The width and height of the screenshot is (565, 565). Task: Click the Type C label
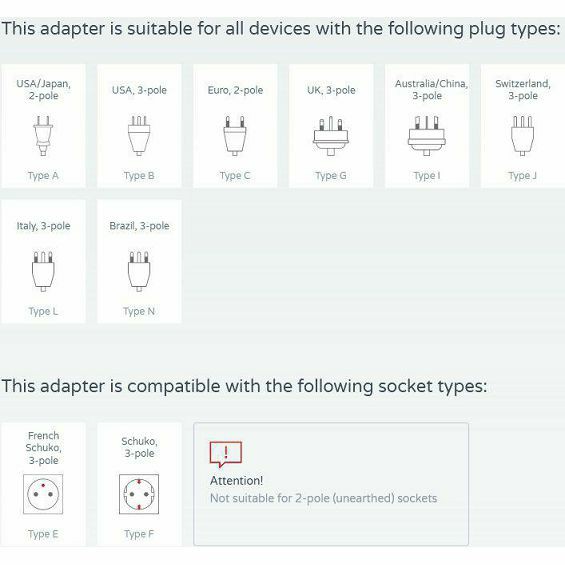tap(235, 176)
